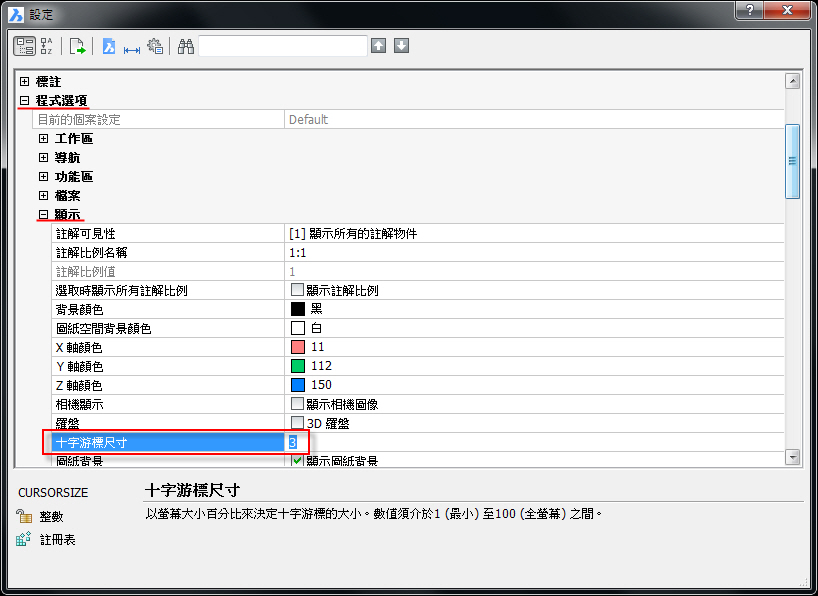This screenshot has width=818, height=596.
Task: Click the green Y 軸顏色 swatch
Action: [298, 366]
